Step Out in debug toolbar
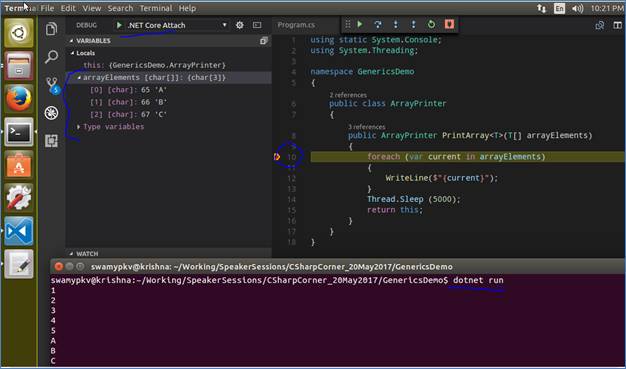 413,24
